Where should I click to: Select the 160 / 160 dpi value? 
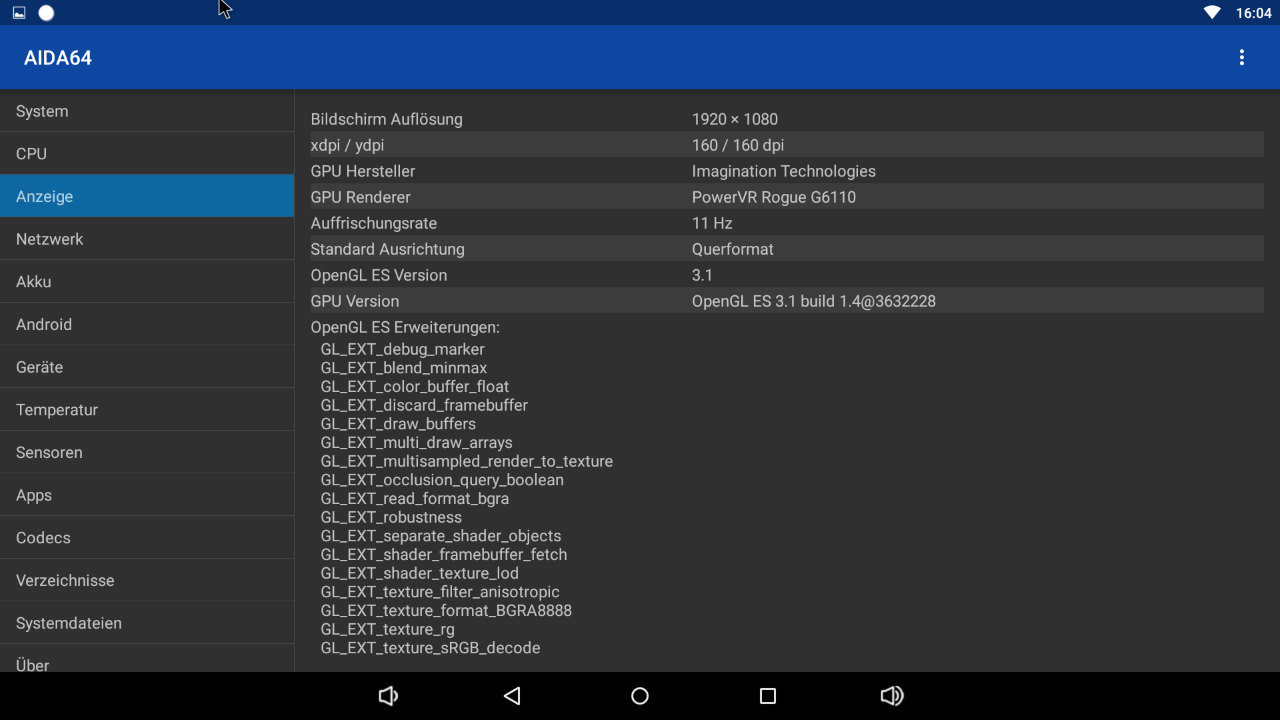(738, 145)
